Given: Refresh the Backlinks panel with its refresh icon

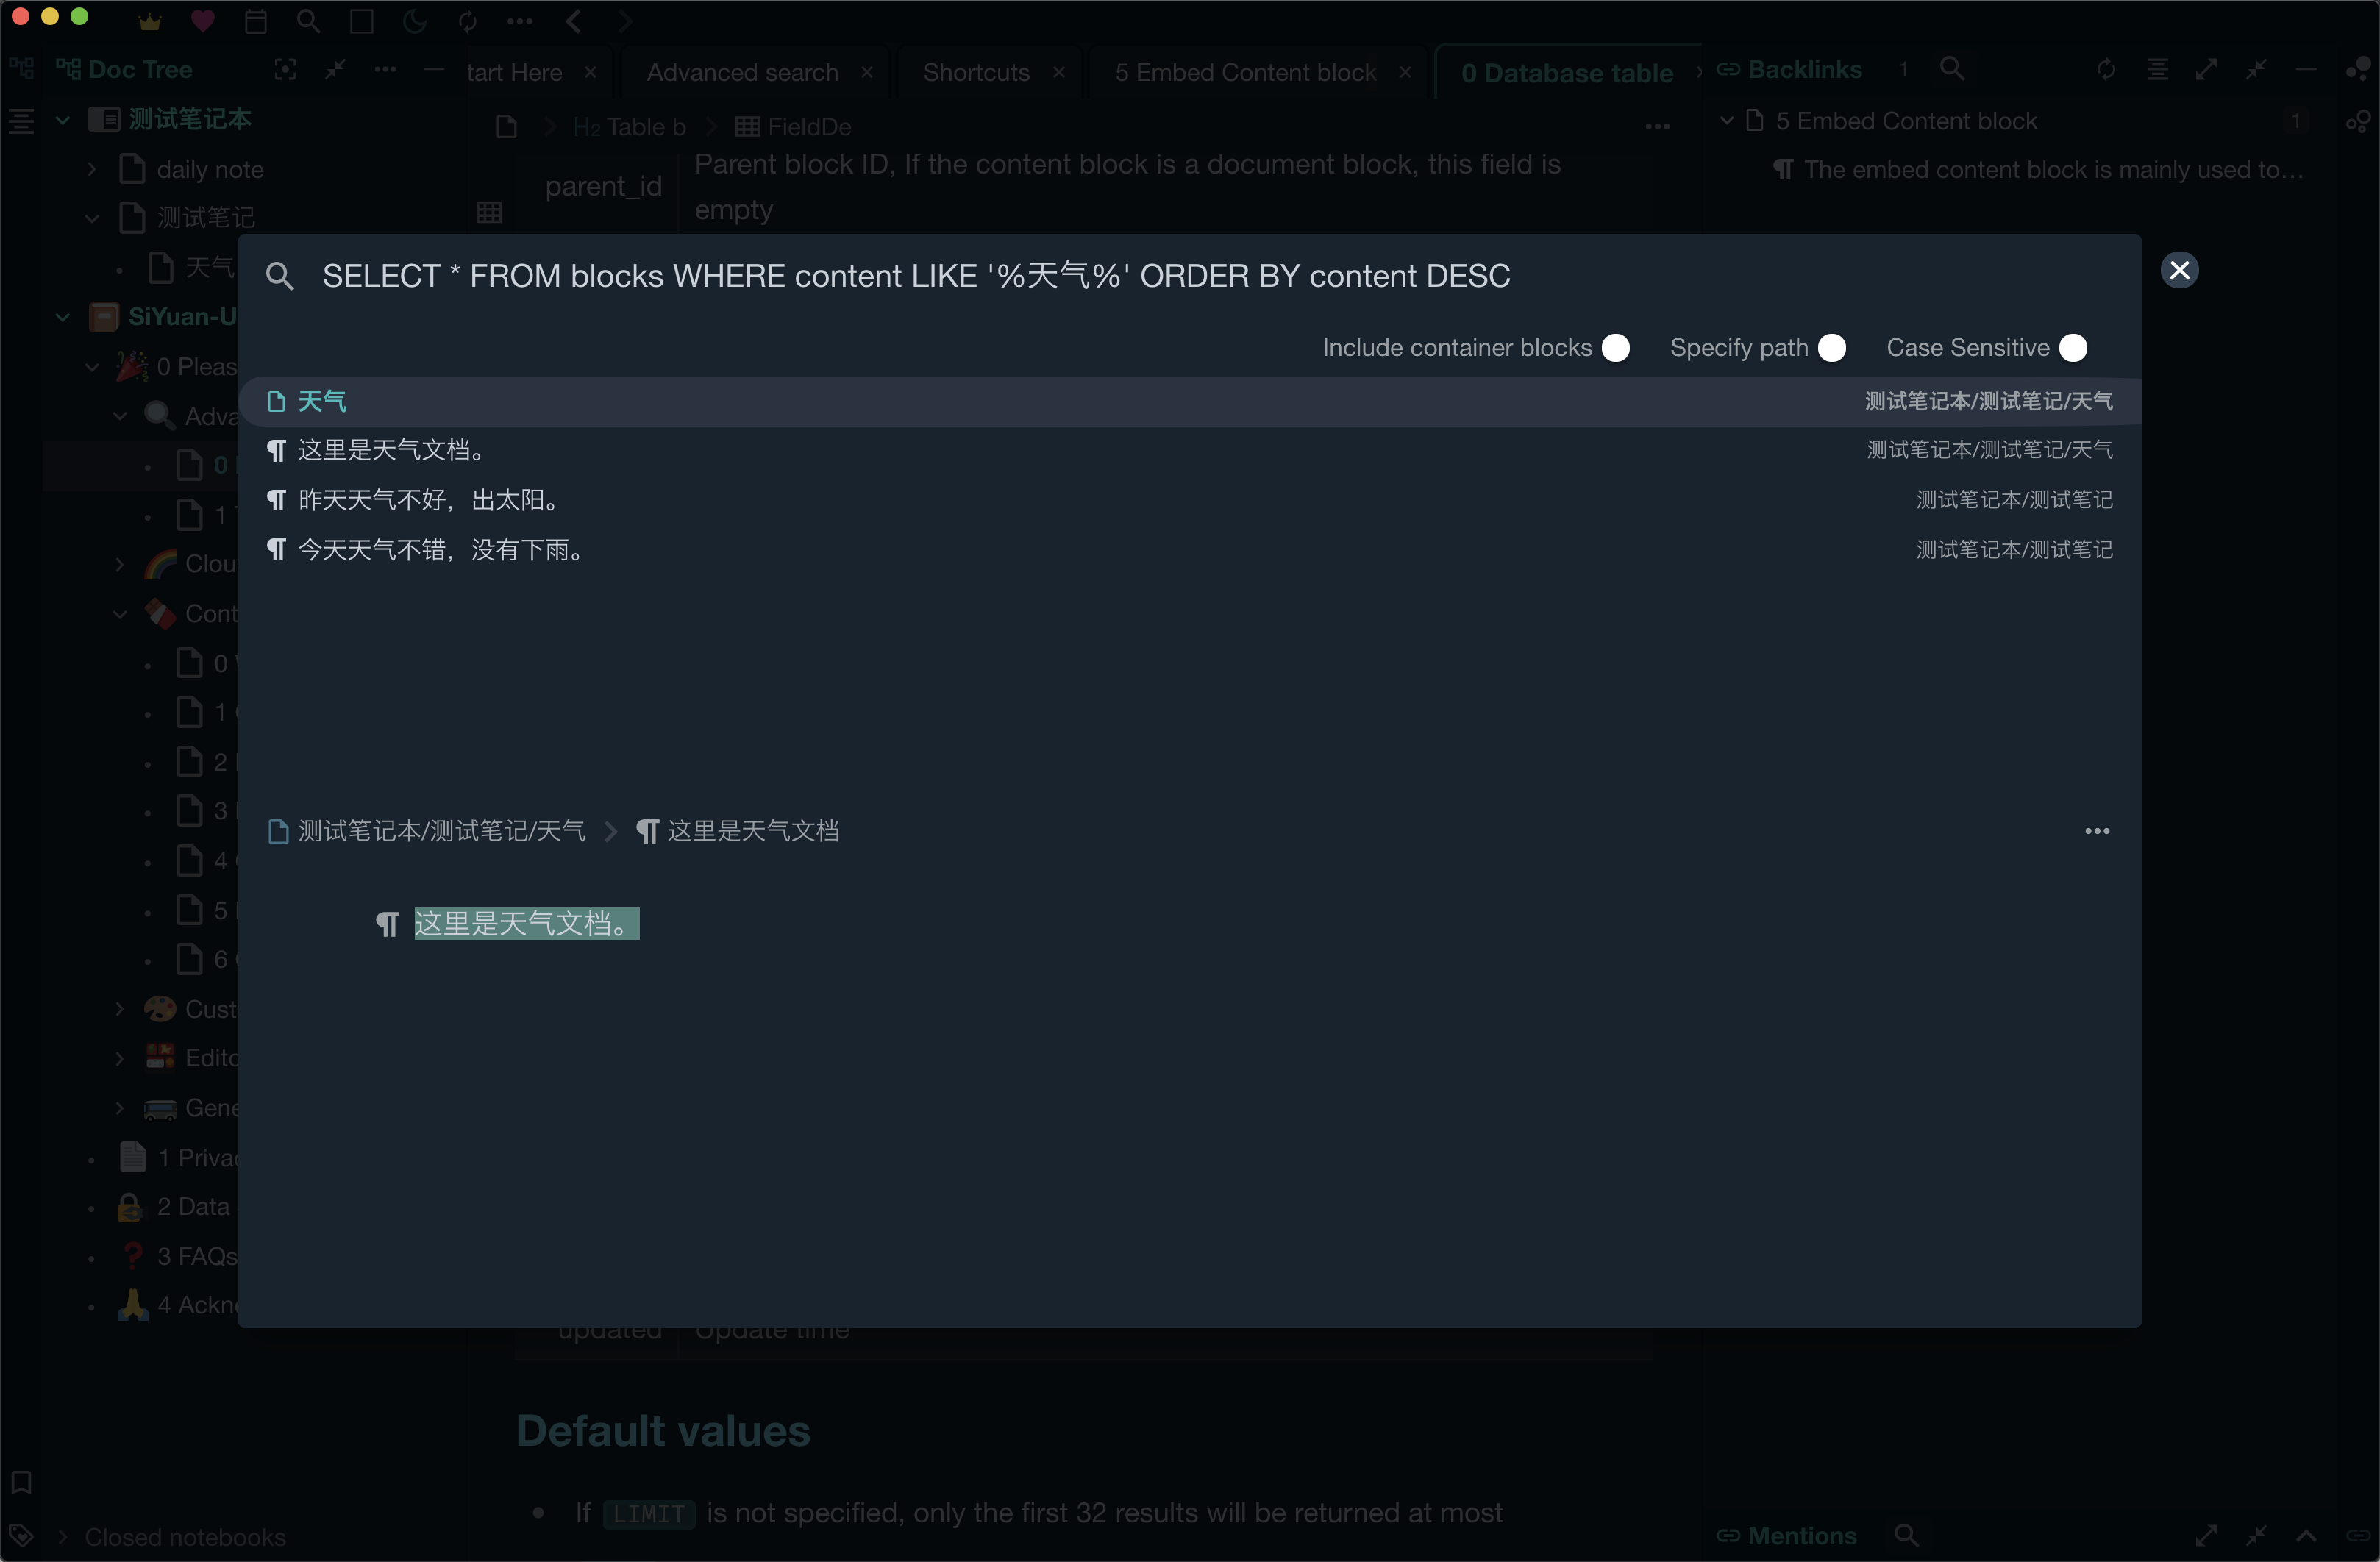Looking at the screenshot, I should pos(2106,69).
